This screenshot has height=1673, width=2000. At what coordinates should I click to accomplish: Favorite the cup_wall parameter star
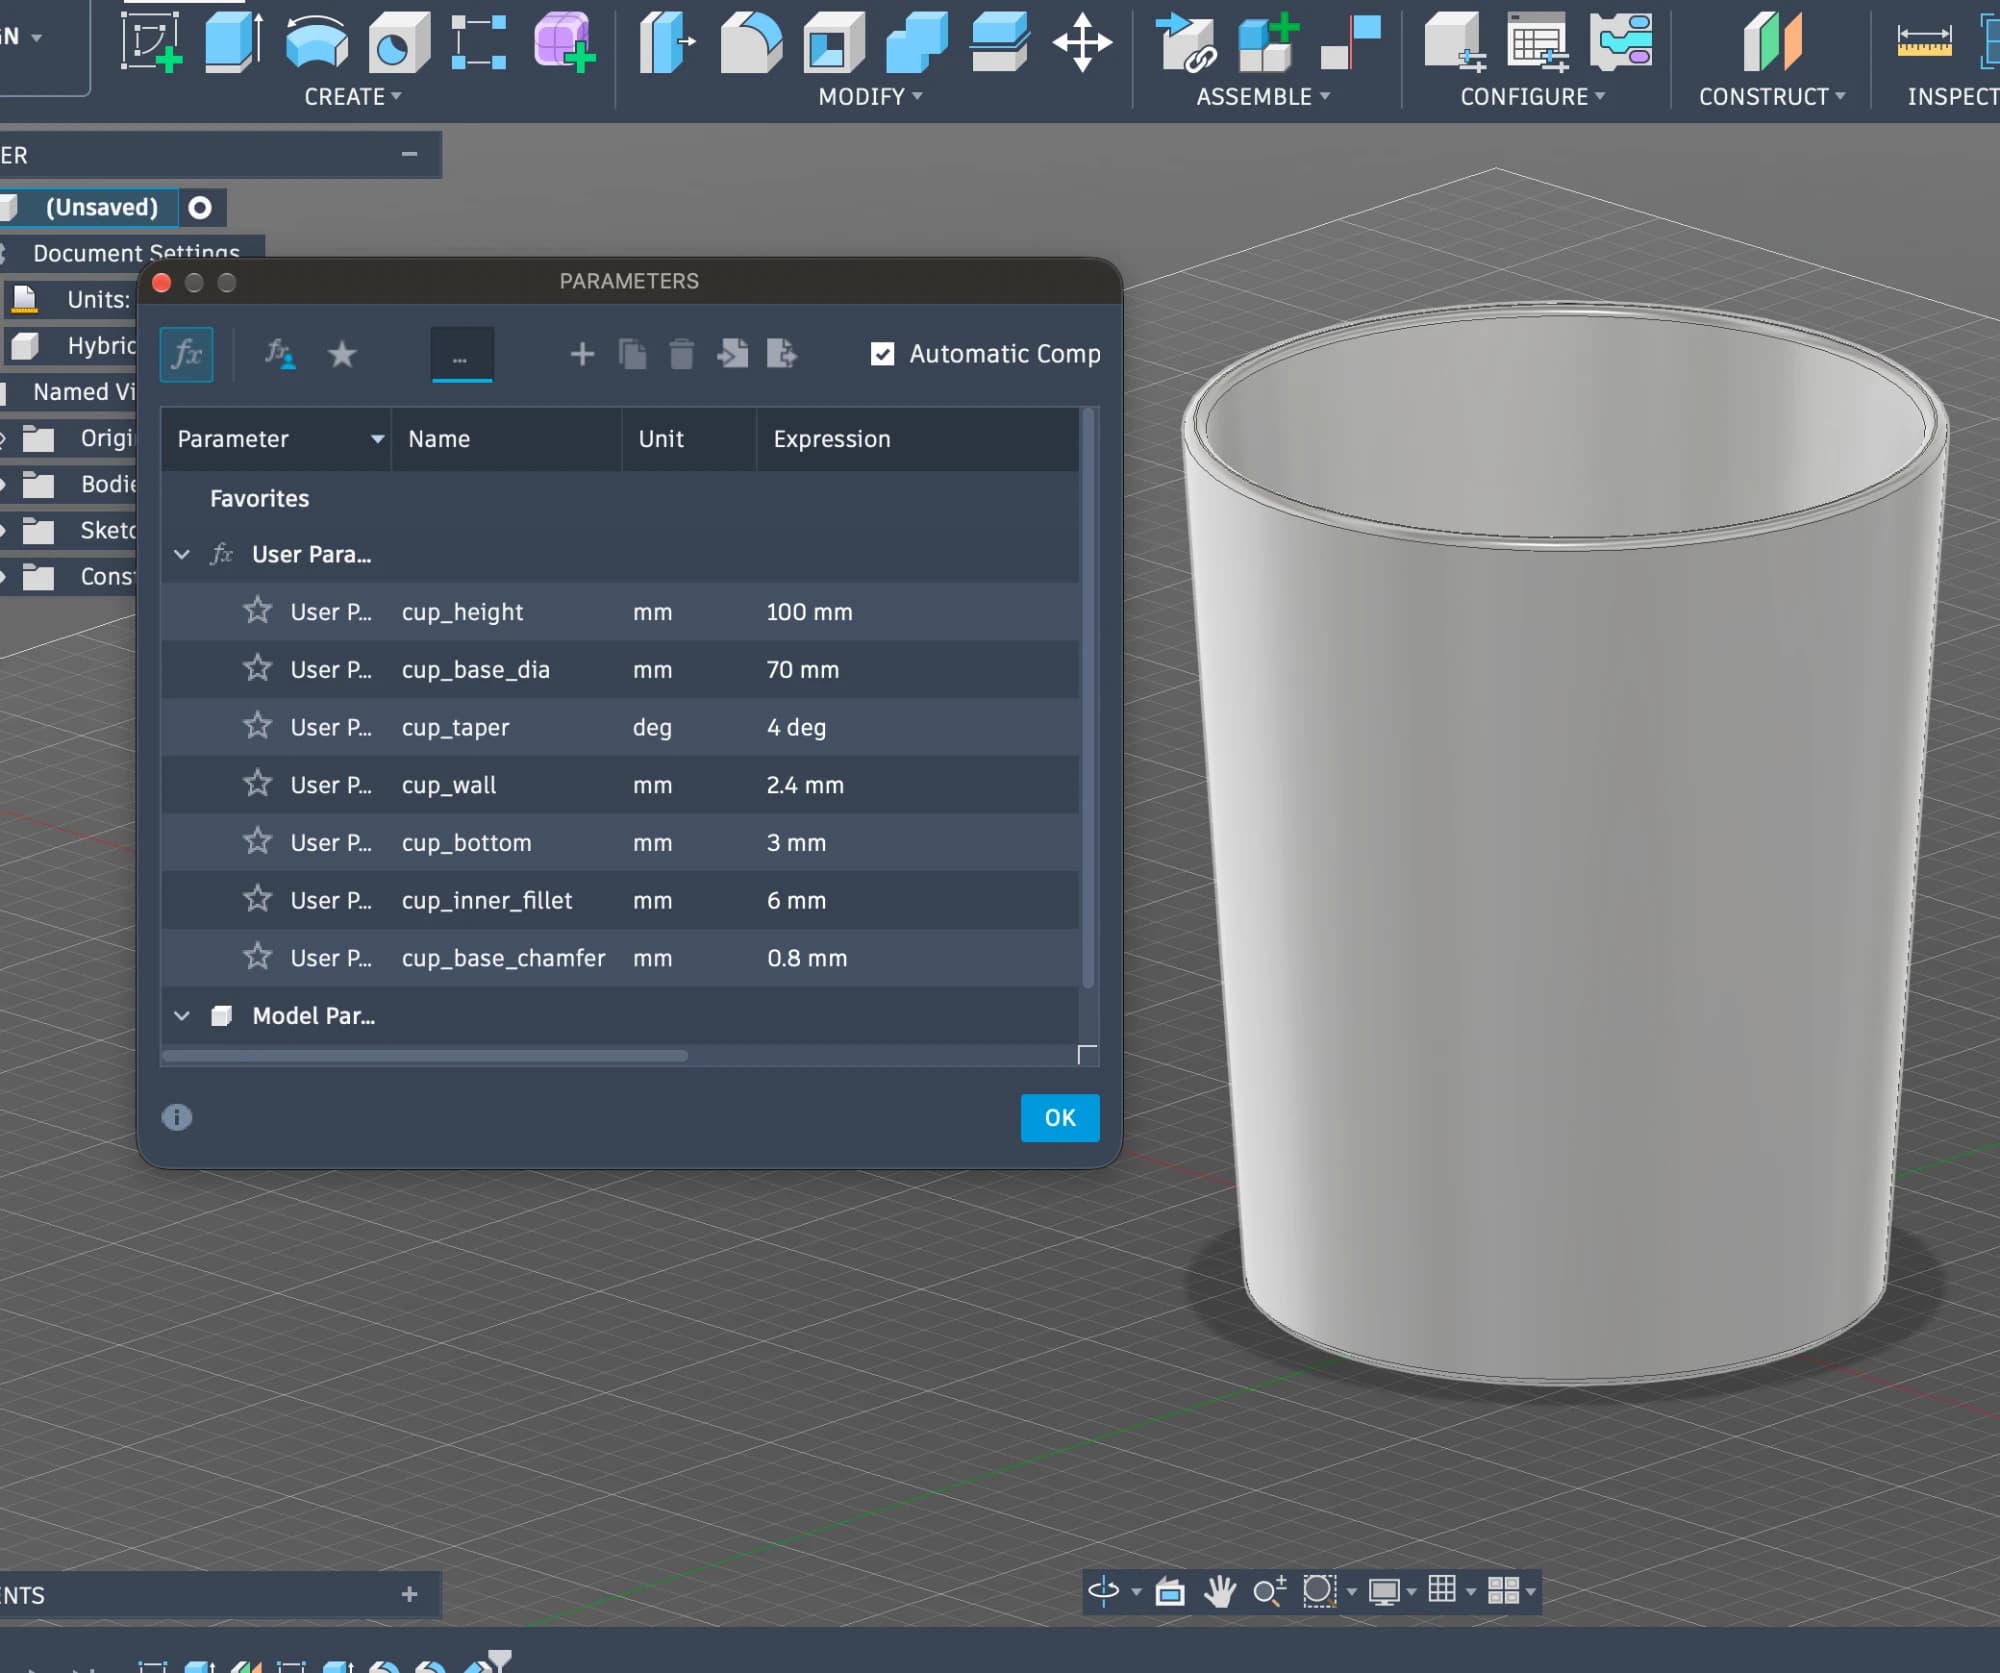257,785
